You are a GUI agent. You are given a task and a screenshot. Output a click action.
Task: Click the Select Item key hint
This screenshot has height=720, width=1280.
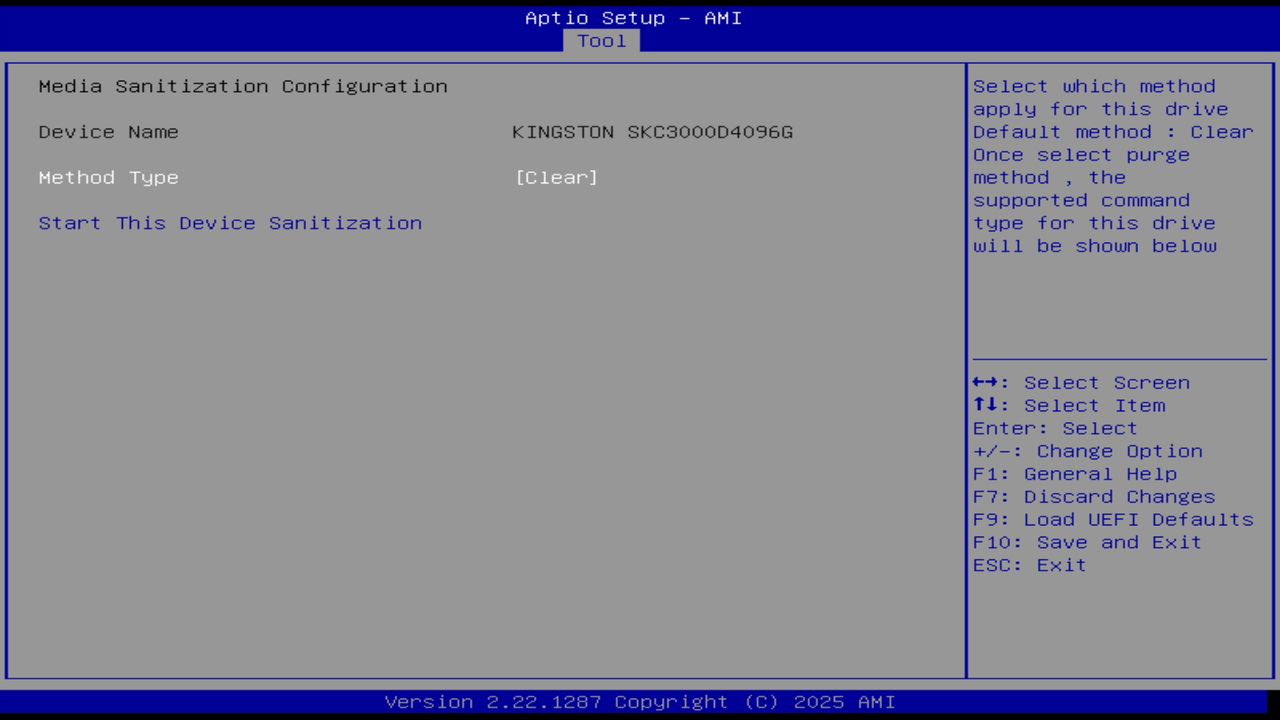[x=1069, y=406]
